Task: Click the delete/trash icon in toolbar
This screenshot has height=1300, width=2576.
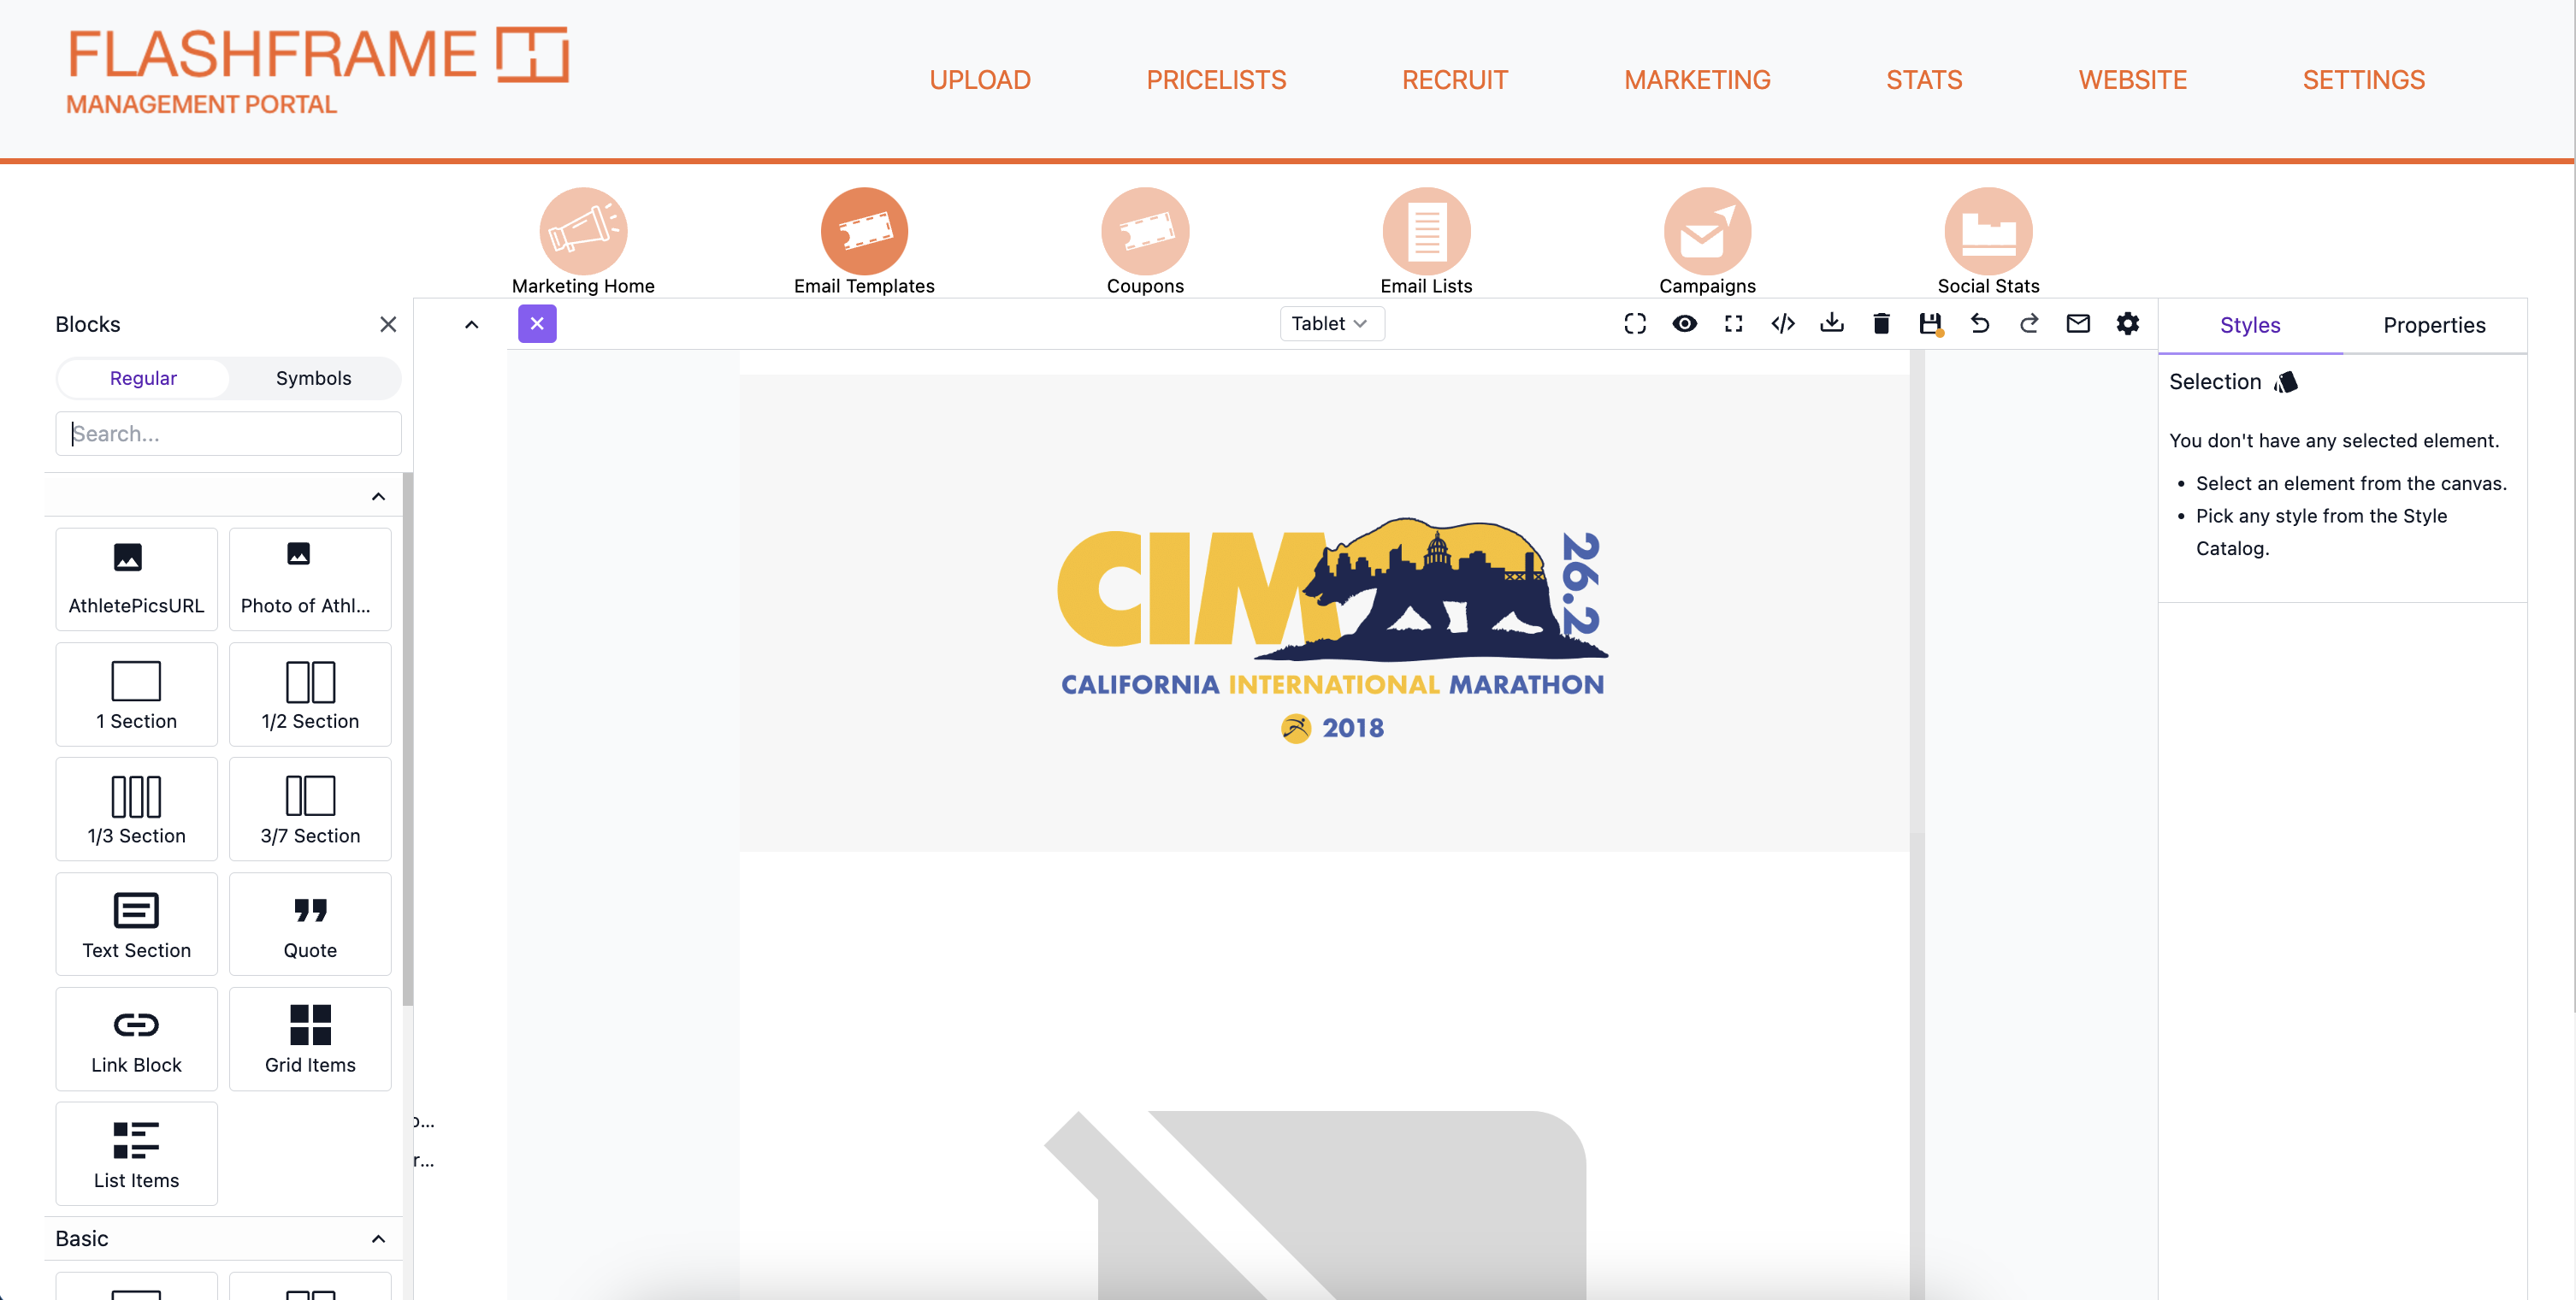Action: pyautogui.click(x=1882, y=323)
